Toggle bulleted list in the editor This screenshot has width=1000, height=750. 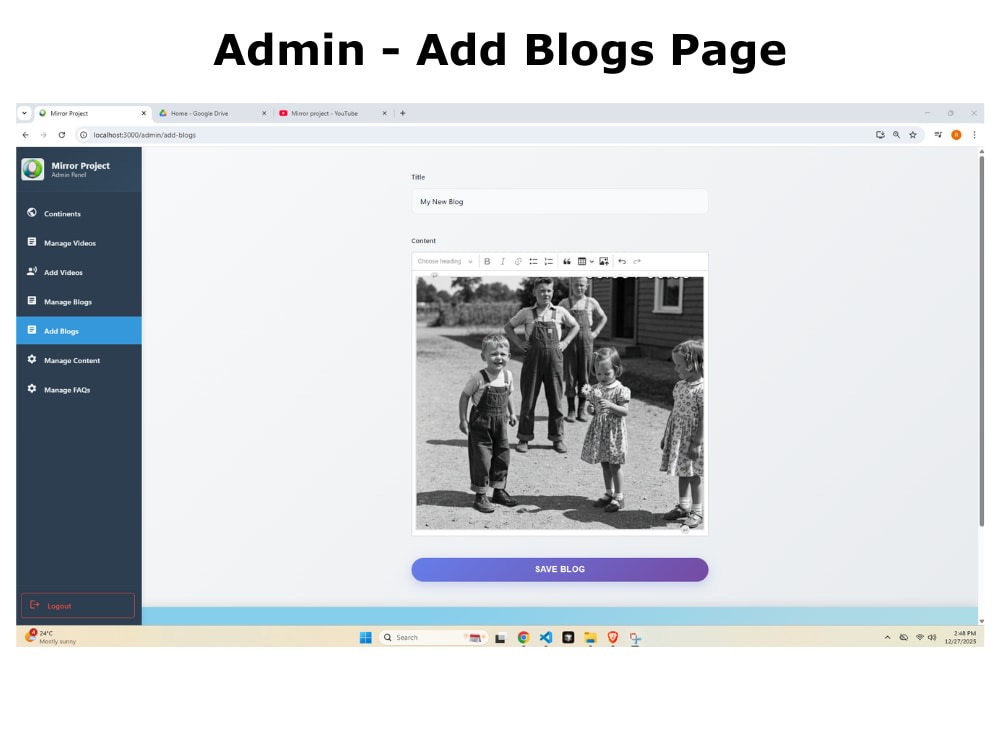(x=533, y=261)
